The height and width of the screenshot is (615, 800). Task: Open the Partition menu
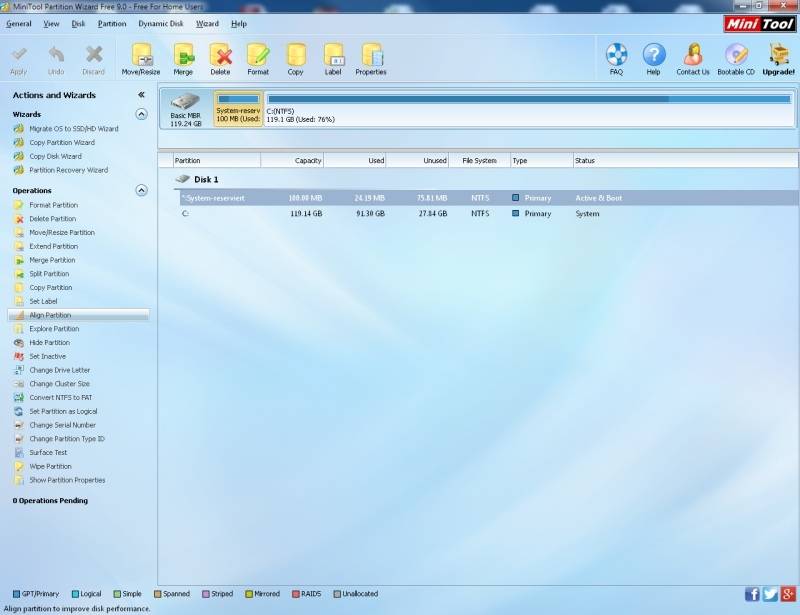[x=111, y=23]
